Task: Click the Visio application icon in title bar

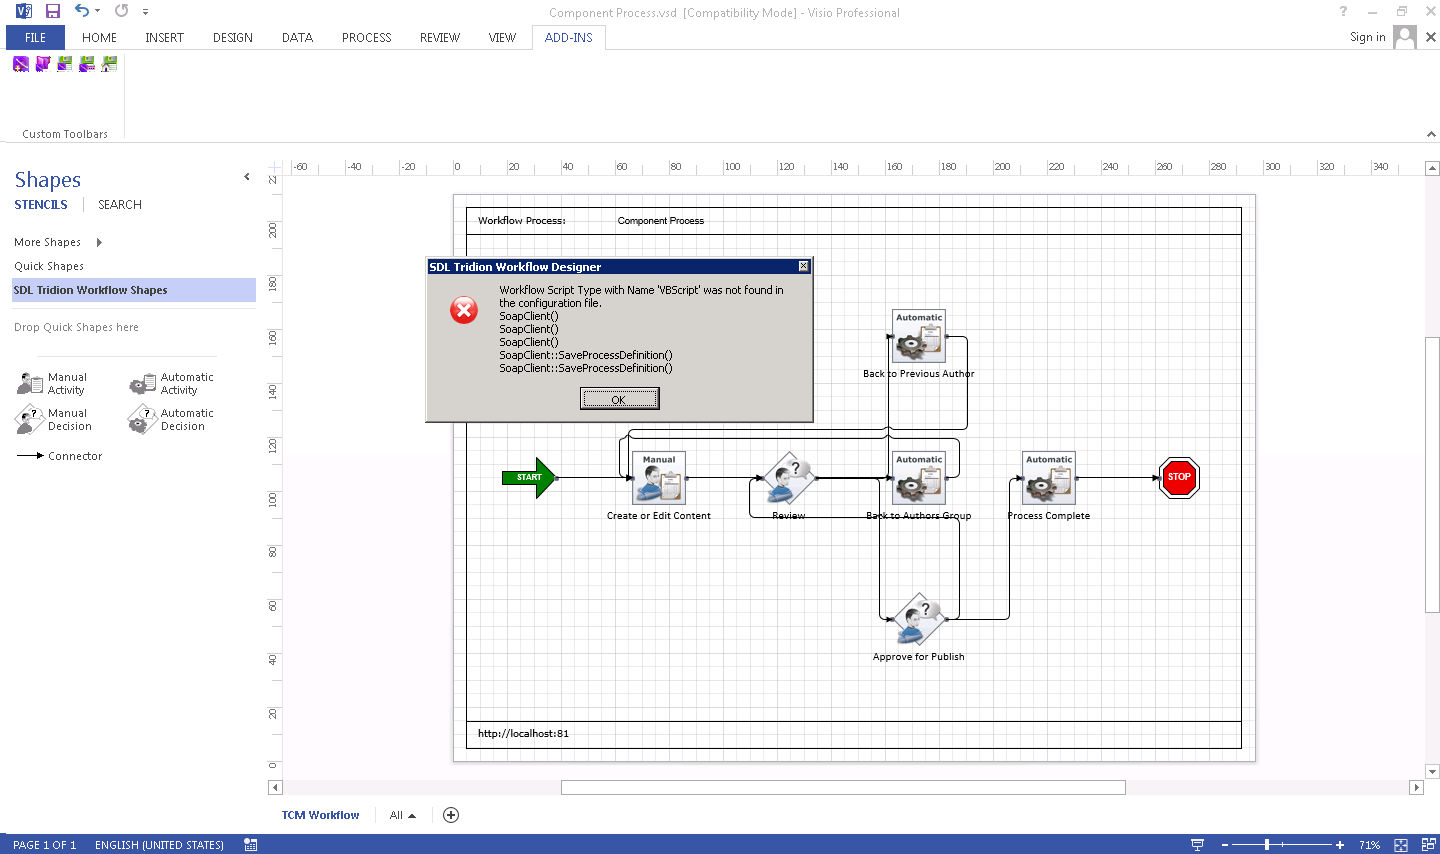Action: pos(23,11)
